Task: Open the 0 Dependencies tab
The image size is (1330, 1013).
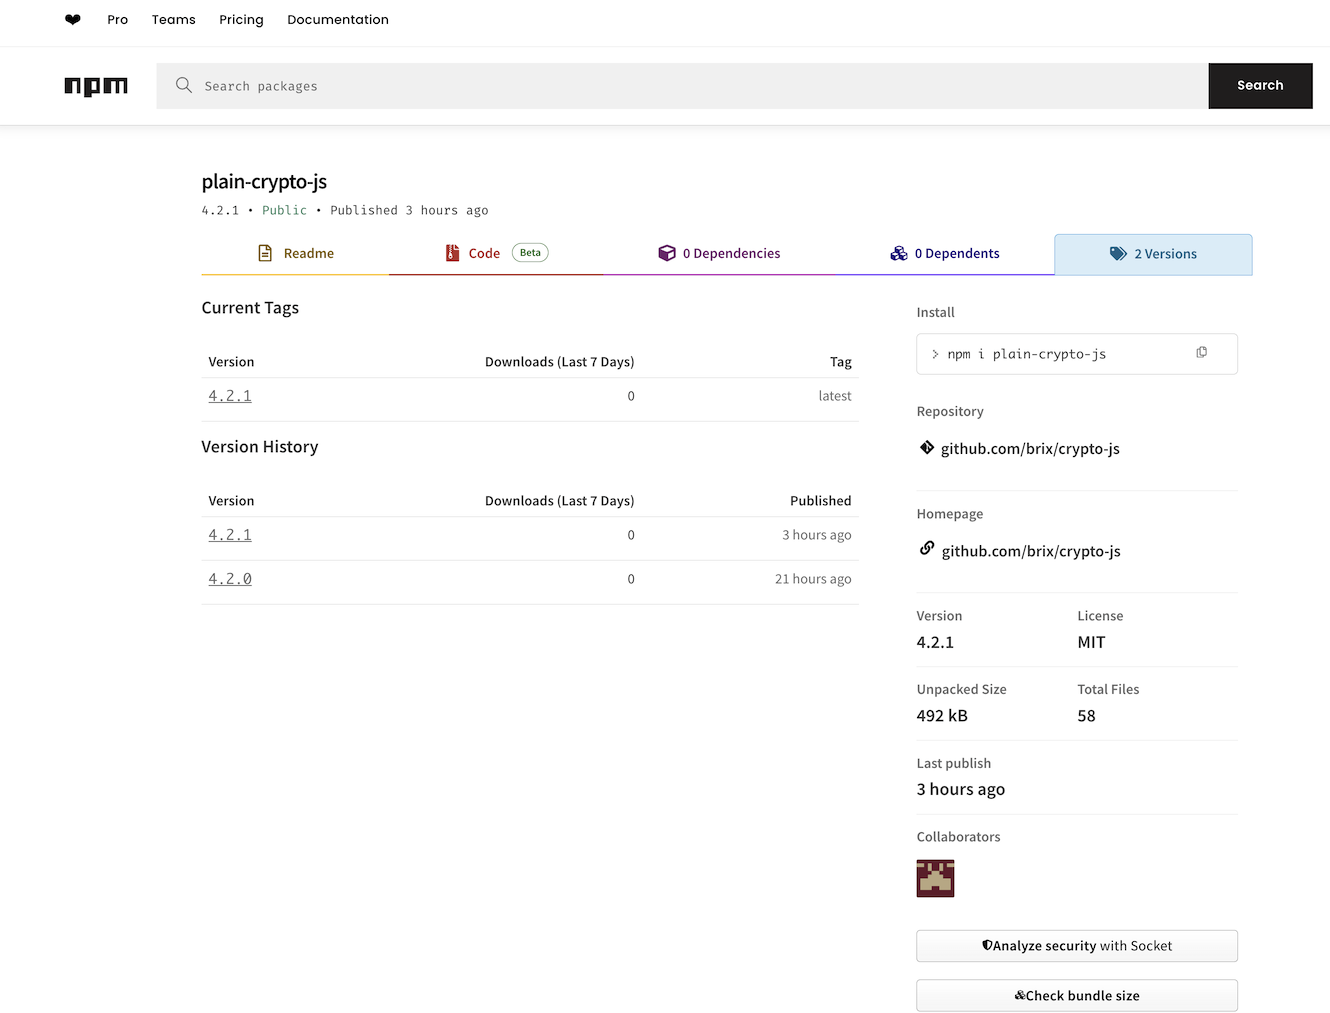Action: tap(719, 254)
